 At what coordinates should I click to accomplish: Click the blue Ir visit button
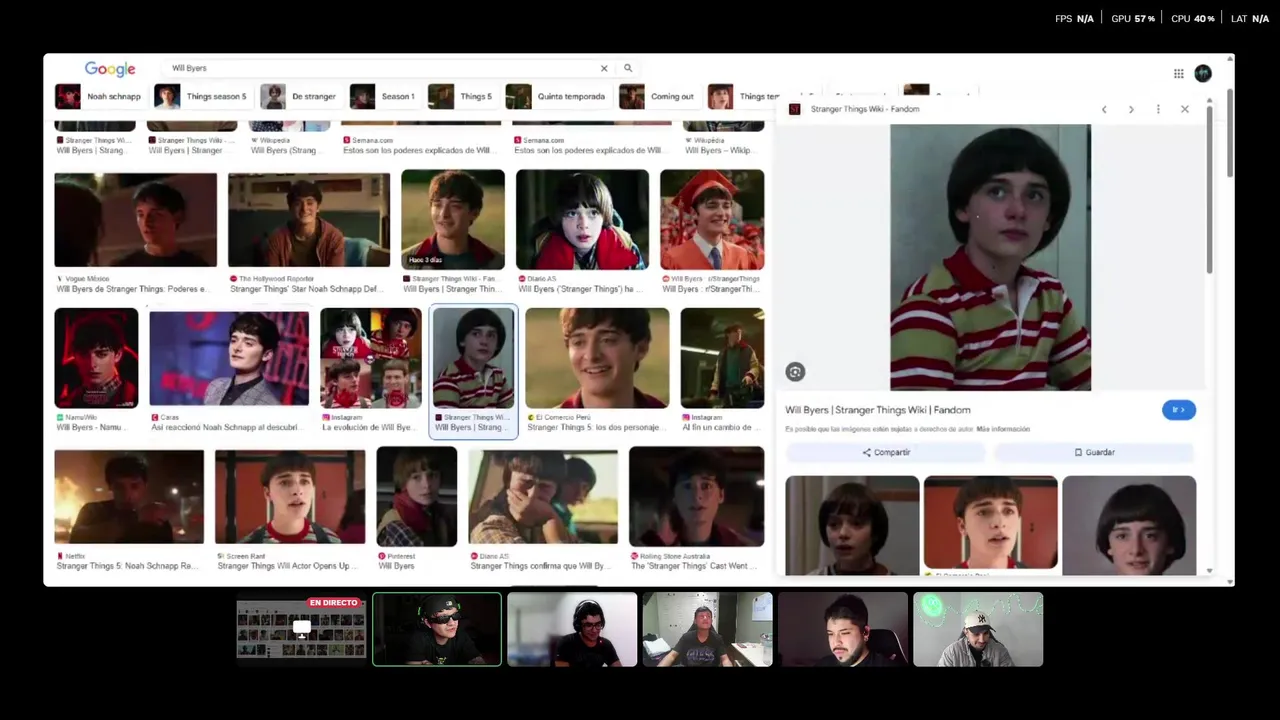pyautogui.click(x=1179, y=410)
